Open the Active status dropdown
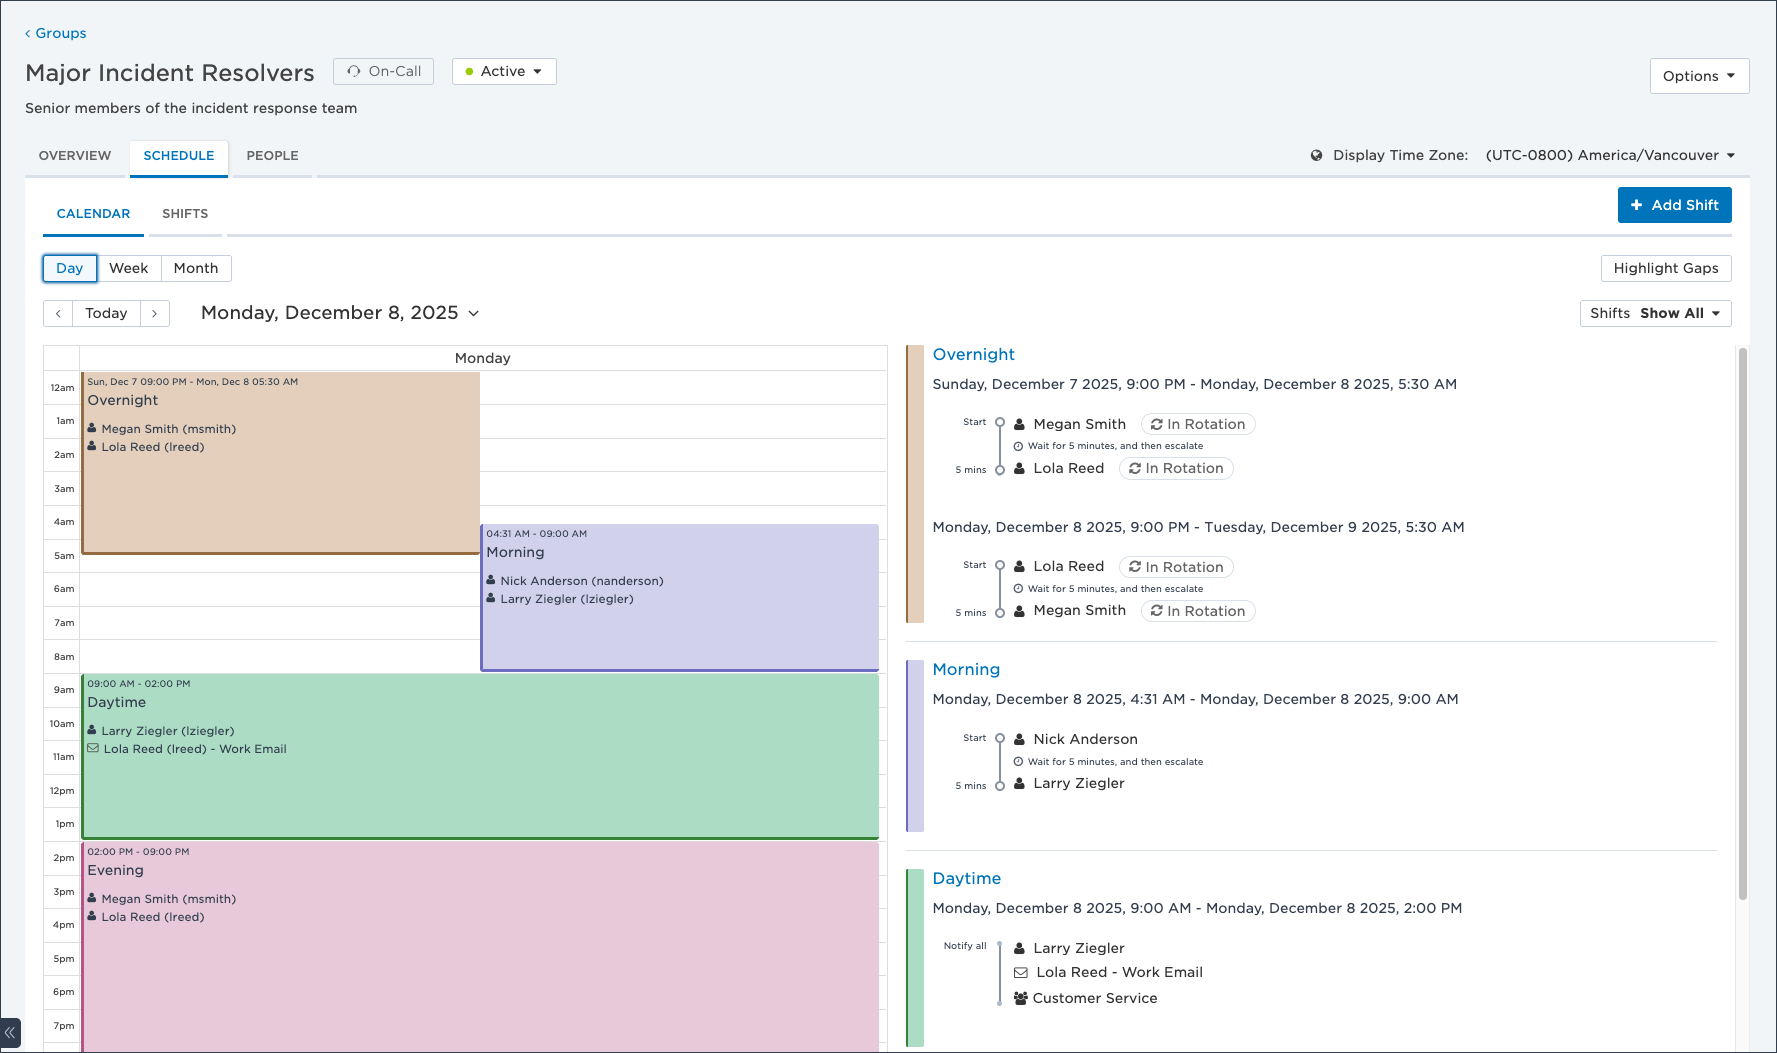The image size is (1777, 1053). 504,71
